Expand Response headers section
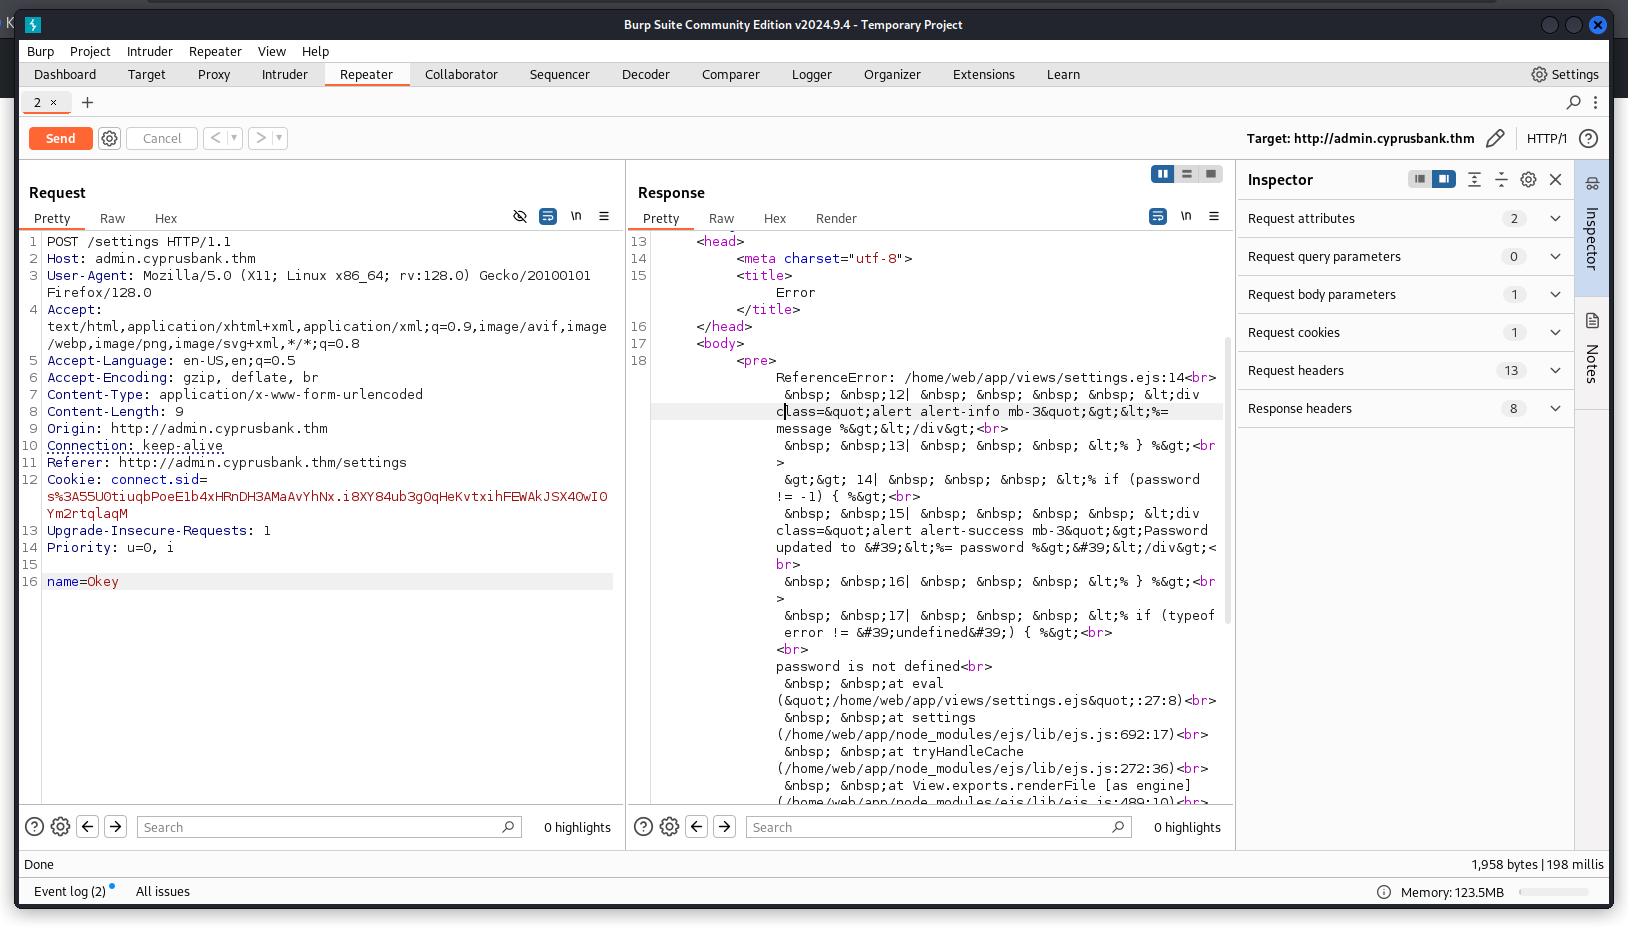Screen dimensions: 1628x931 1405,408
